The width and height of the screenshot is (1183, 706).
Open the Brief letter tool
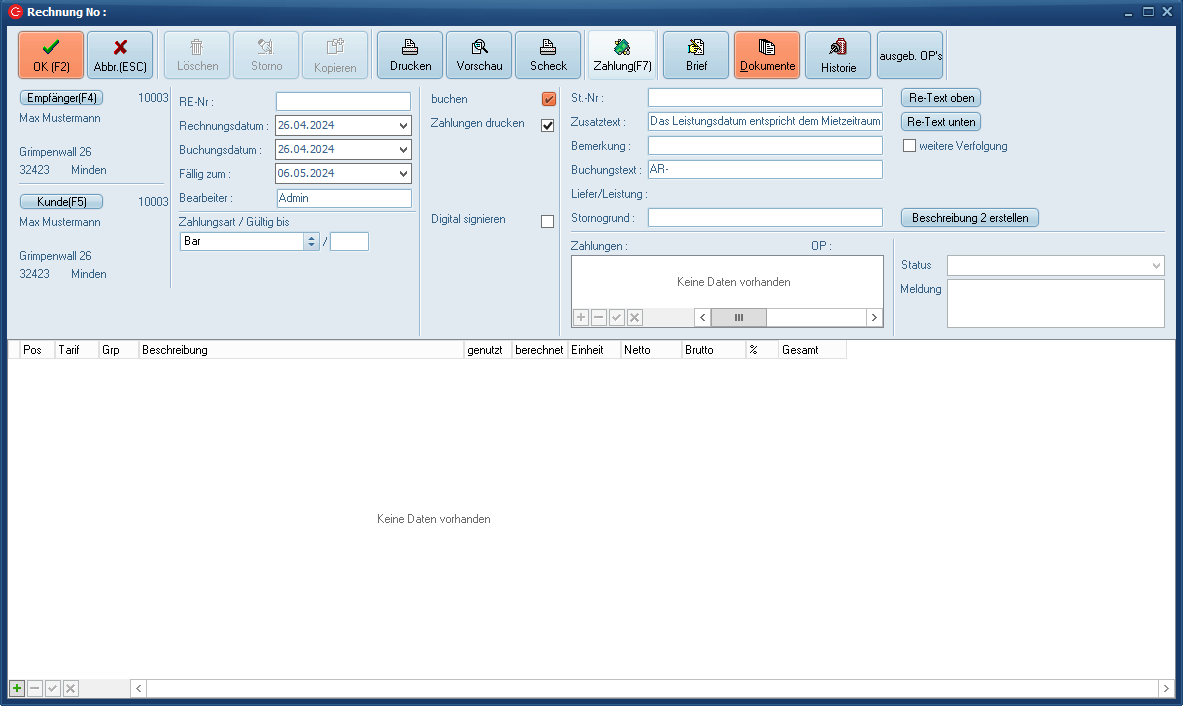click(x=696, y=55)
